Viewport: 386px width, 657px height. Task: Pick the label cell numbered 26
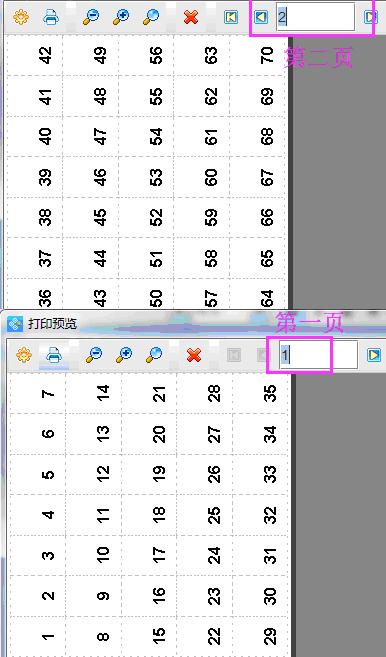pyautogui.click(x=205, y=474)
